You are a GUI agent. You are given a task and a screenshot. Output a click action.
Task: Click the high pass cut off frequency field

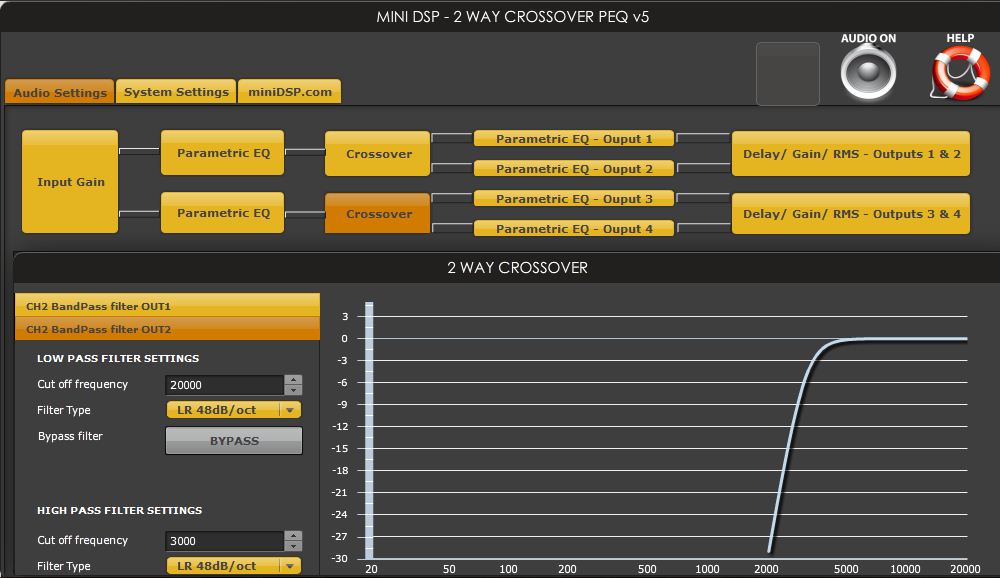pyautogui.click(x=224, y=541)
